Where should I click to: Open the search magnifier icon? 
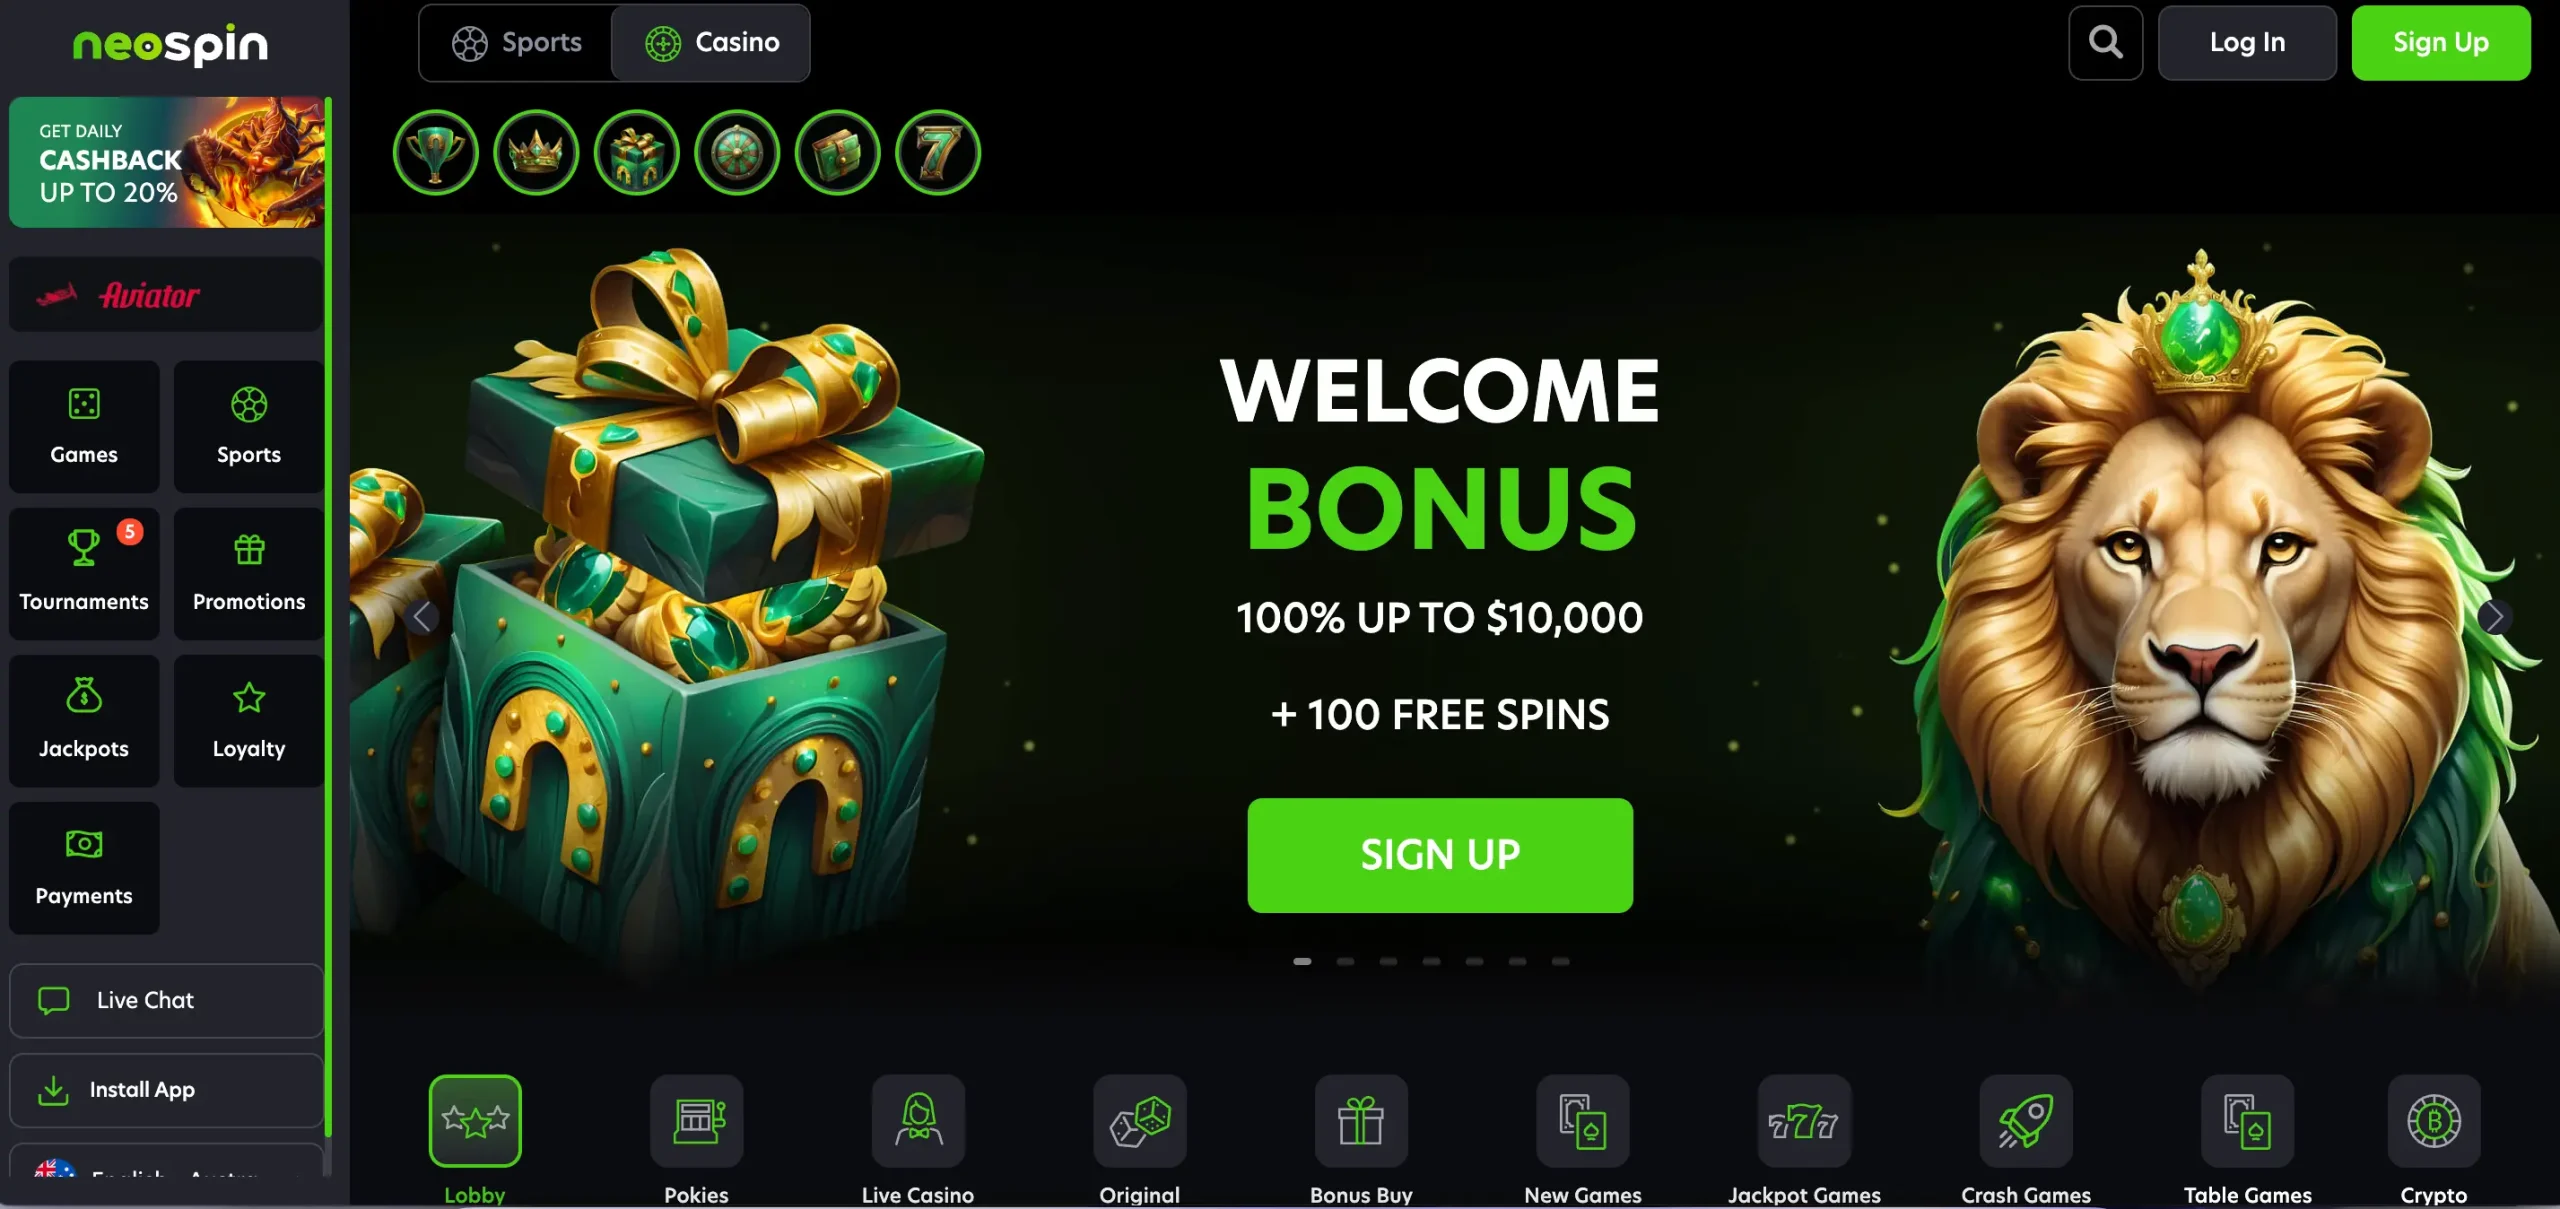[x=2105, y=43]
